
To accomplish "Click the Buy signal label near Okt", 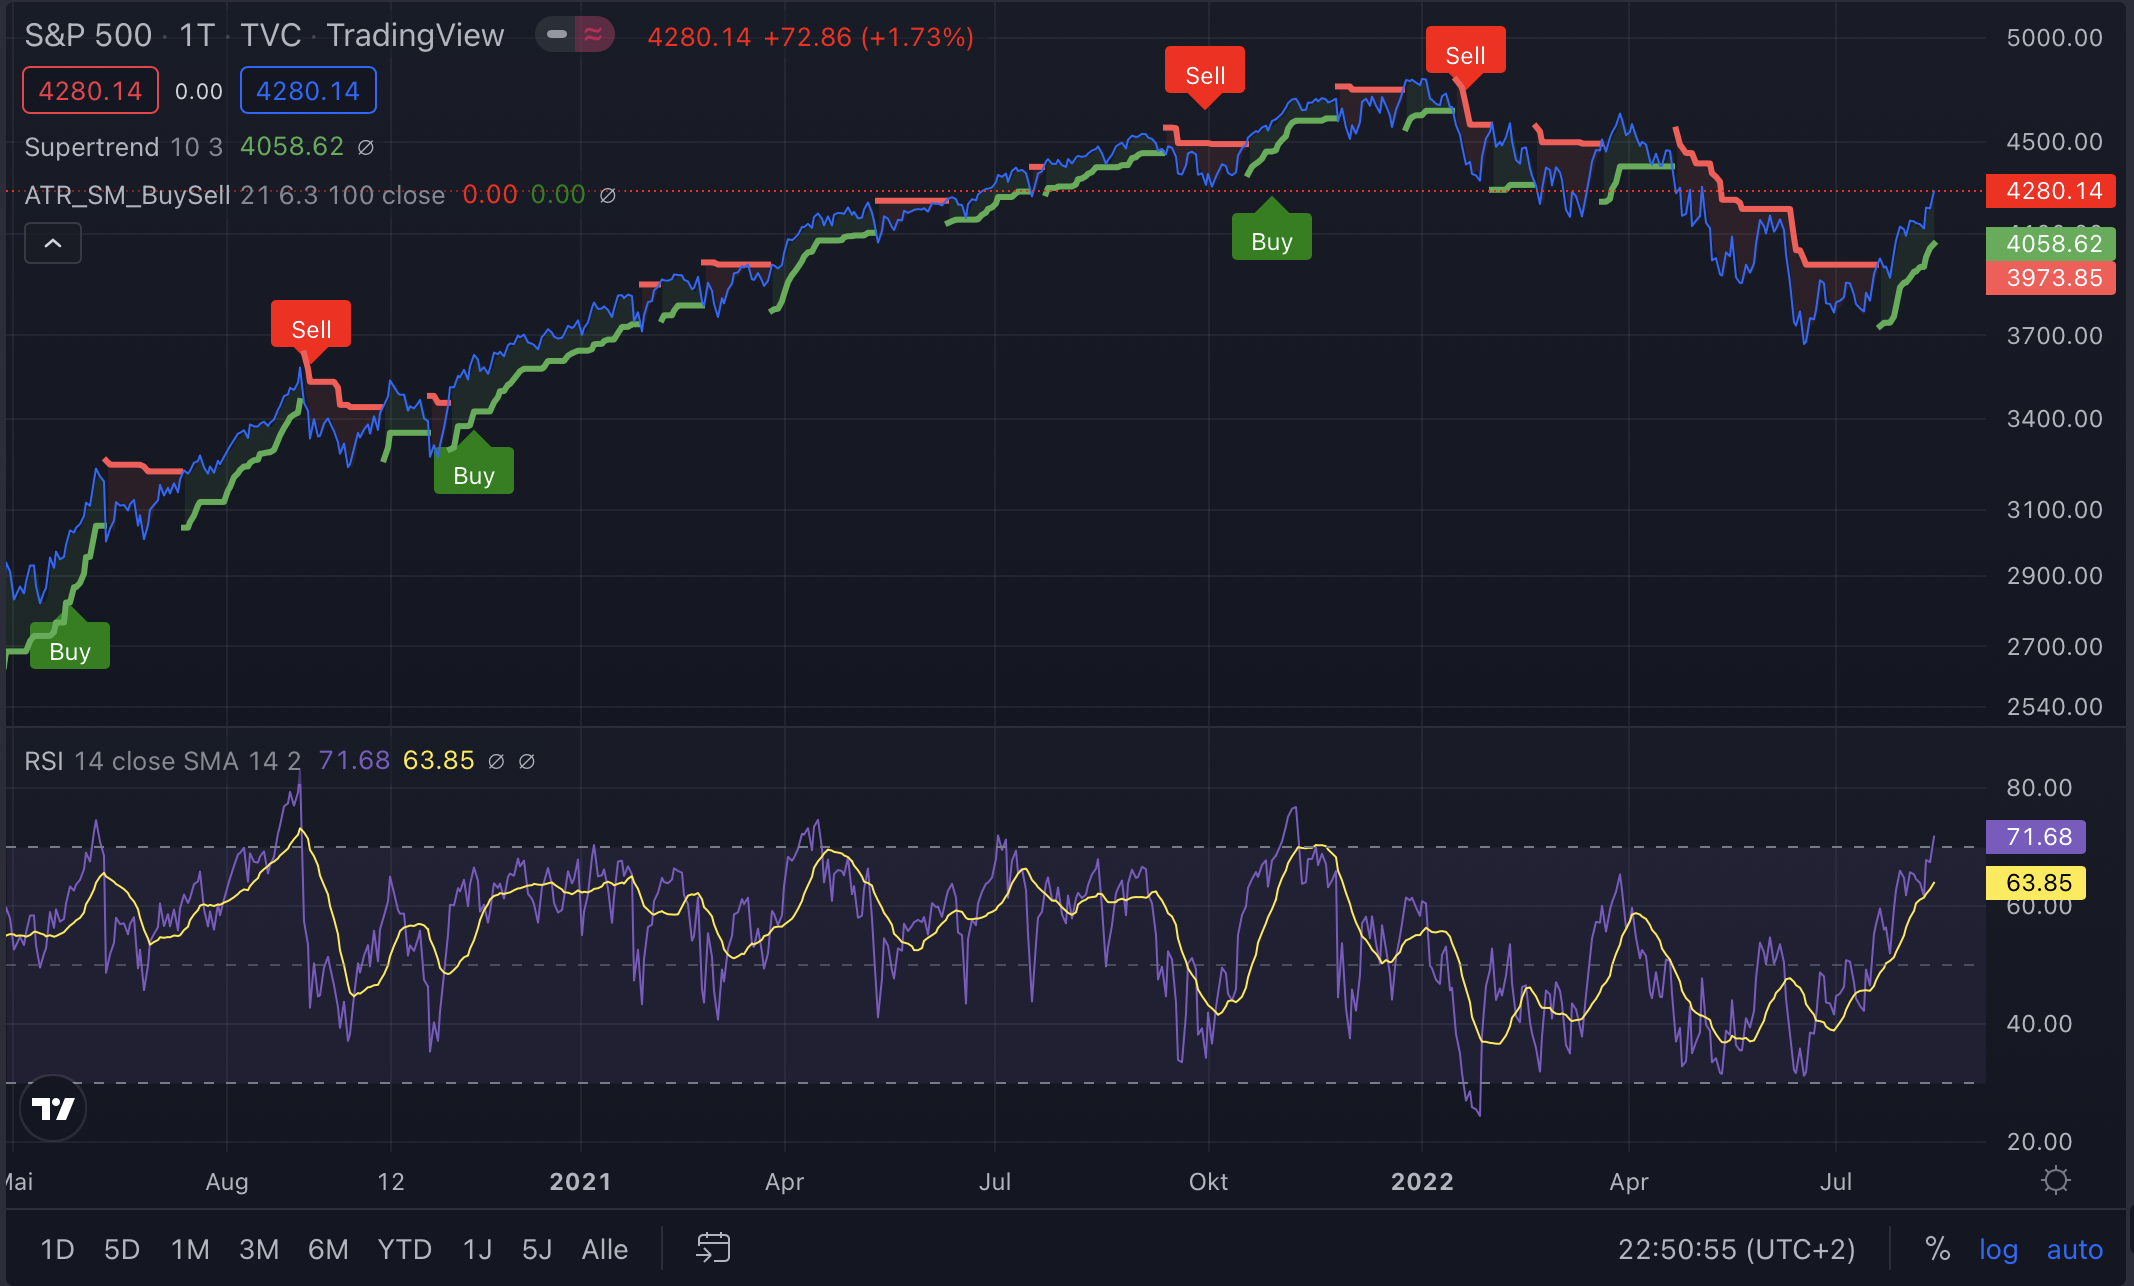I will coord(1271,241).
